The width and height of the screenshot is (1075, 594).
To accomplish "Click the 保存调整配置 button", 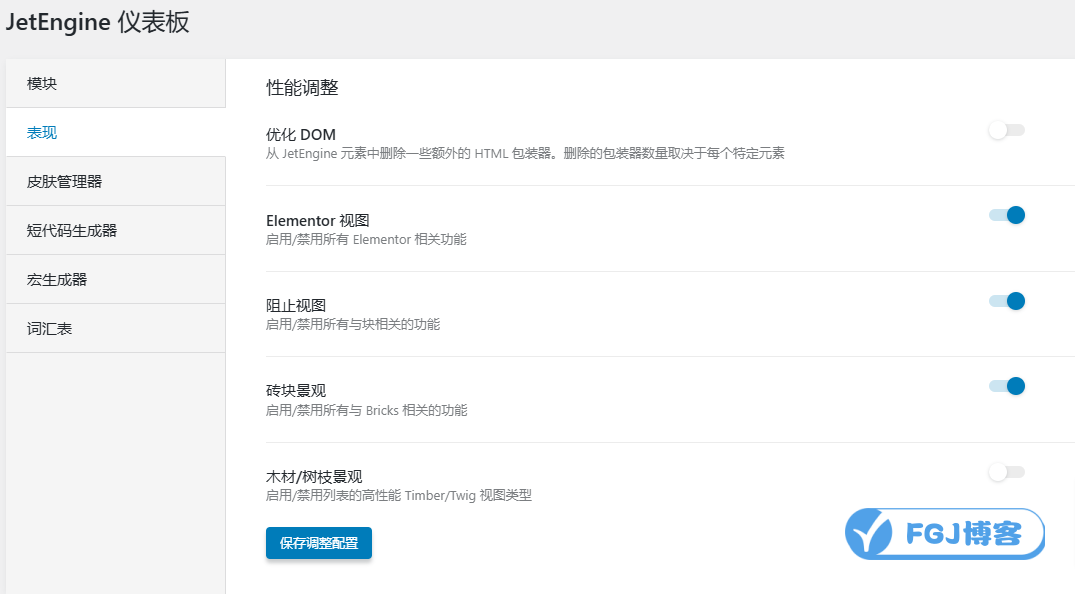I will (x=319, y=543).
